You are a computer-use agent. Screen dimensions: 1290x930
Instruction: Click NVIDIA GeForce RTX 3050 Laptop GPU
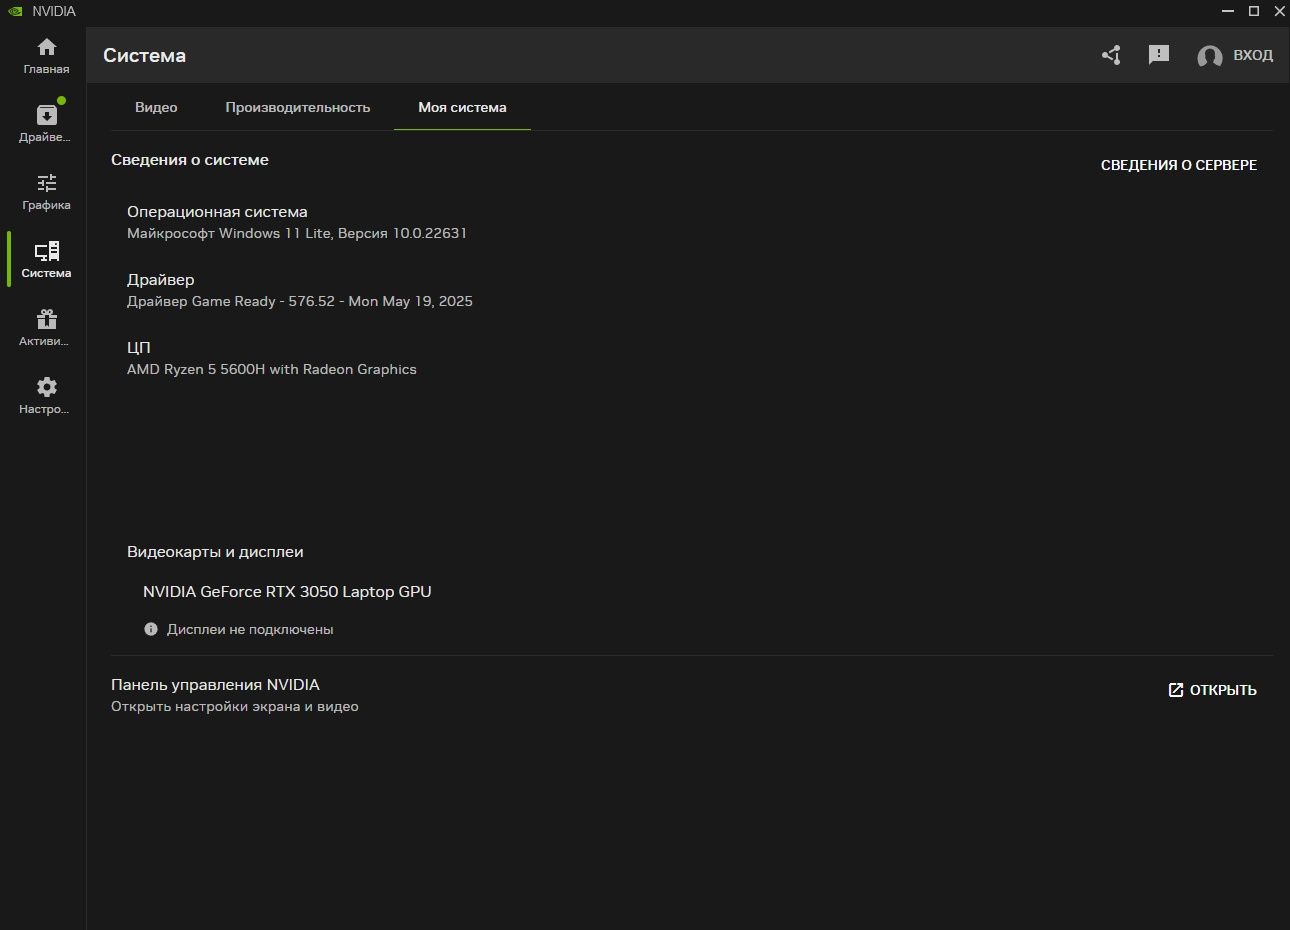(x=287, y=592)
